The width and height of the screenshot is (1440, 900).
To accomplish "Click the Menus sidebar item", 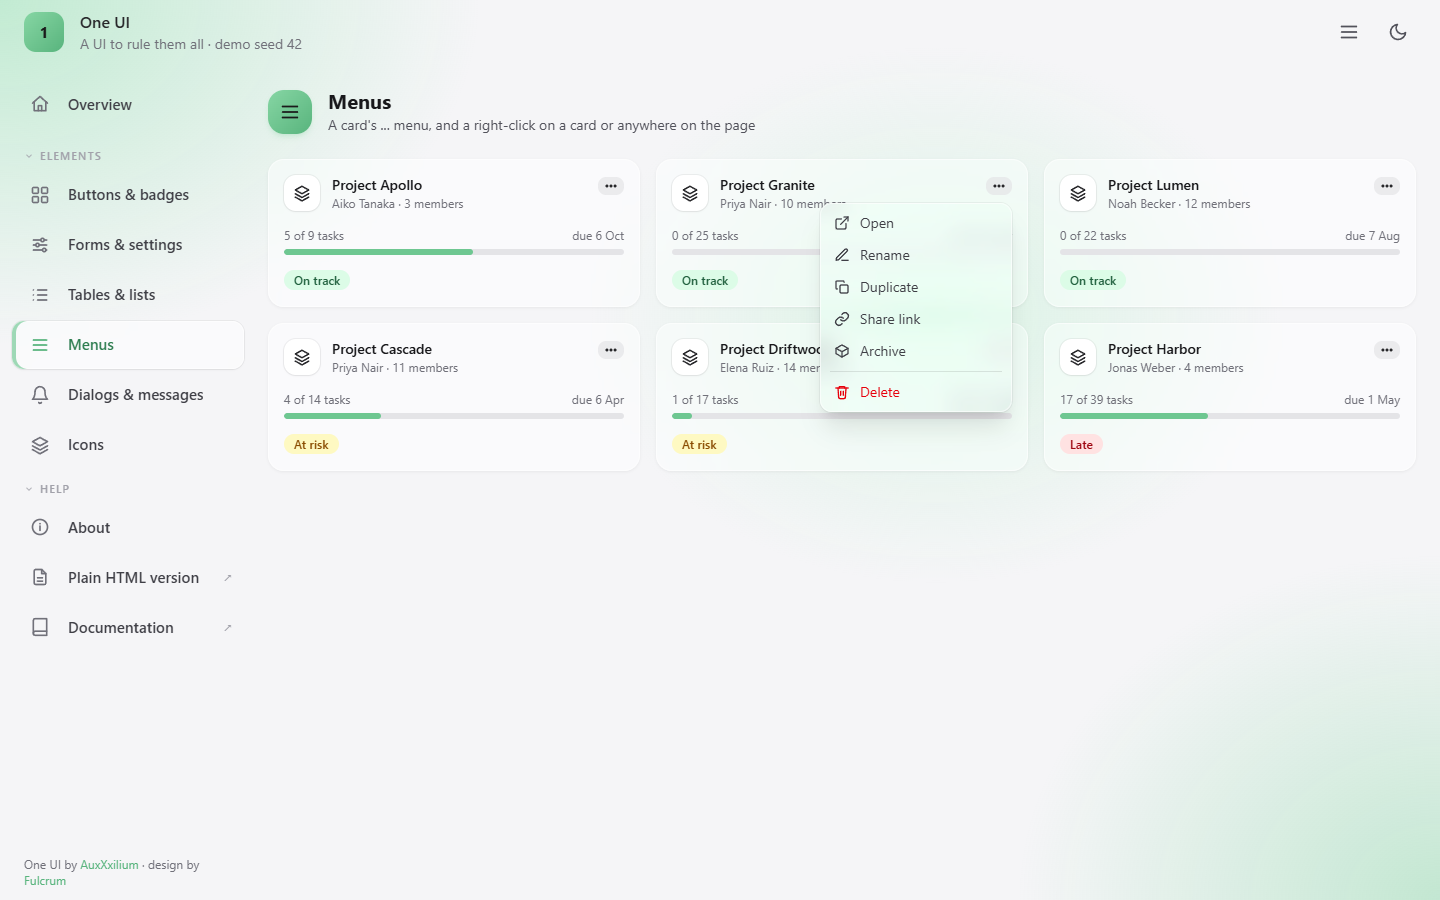I will (x=128, y=345).
